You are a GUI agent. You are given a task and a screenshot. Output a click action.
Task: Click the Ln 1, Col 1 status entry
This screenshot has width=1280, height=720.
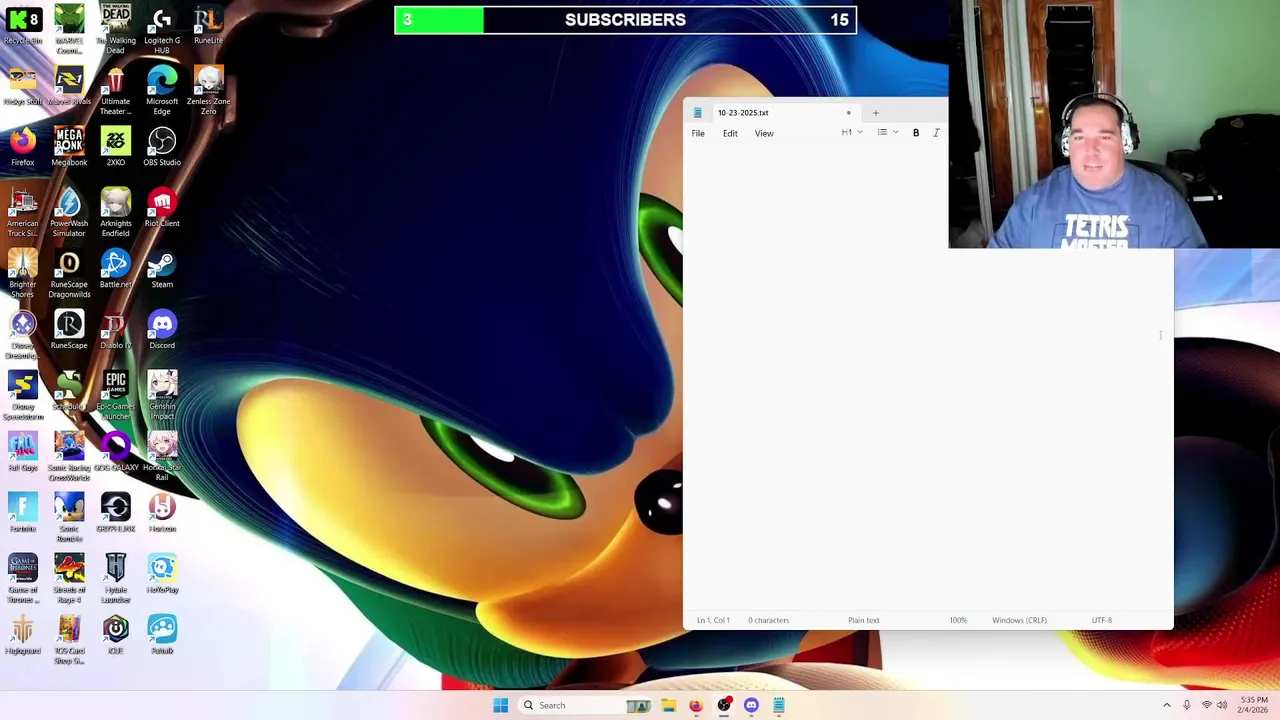714,620
